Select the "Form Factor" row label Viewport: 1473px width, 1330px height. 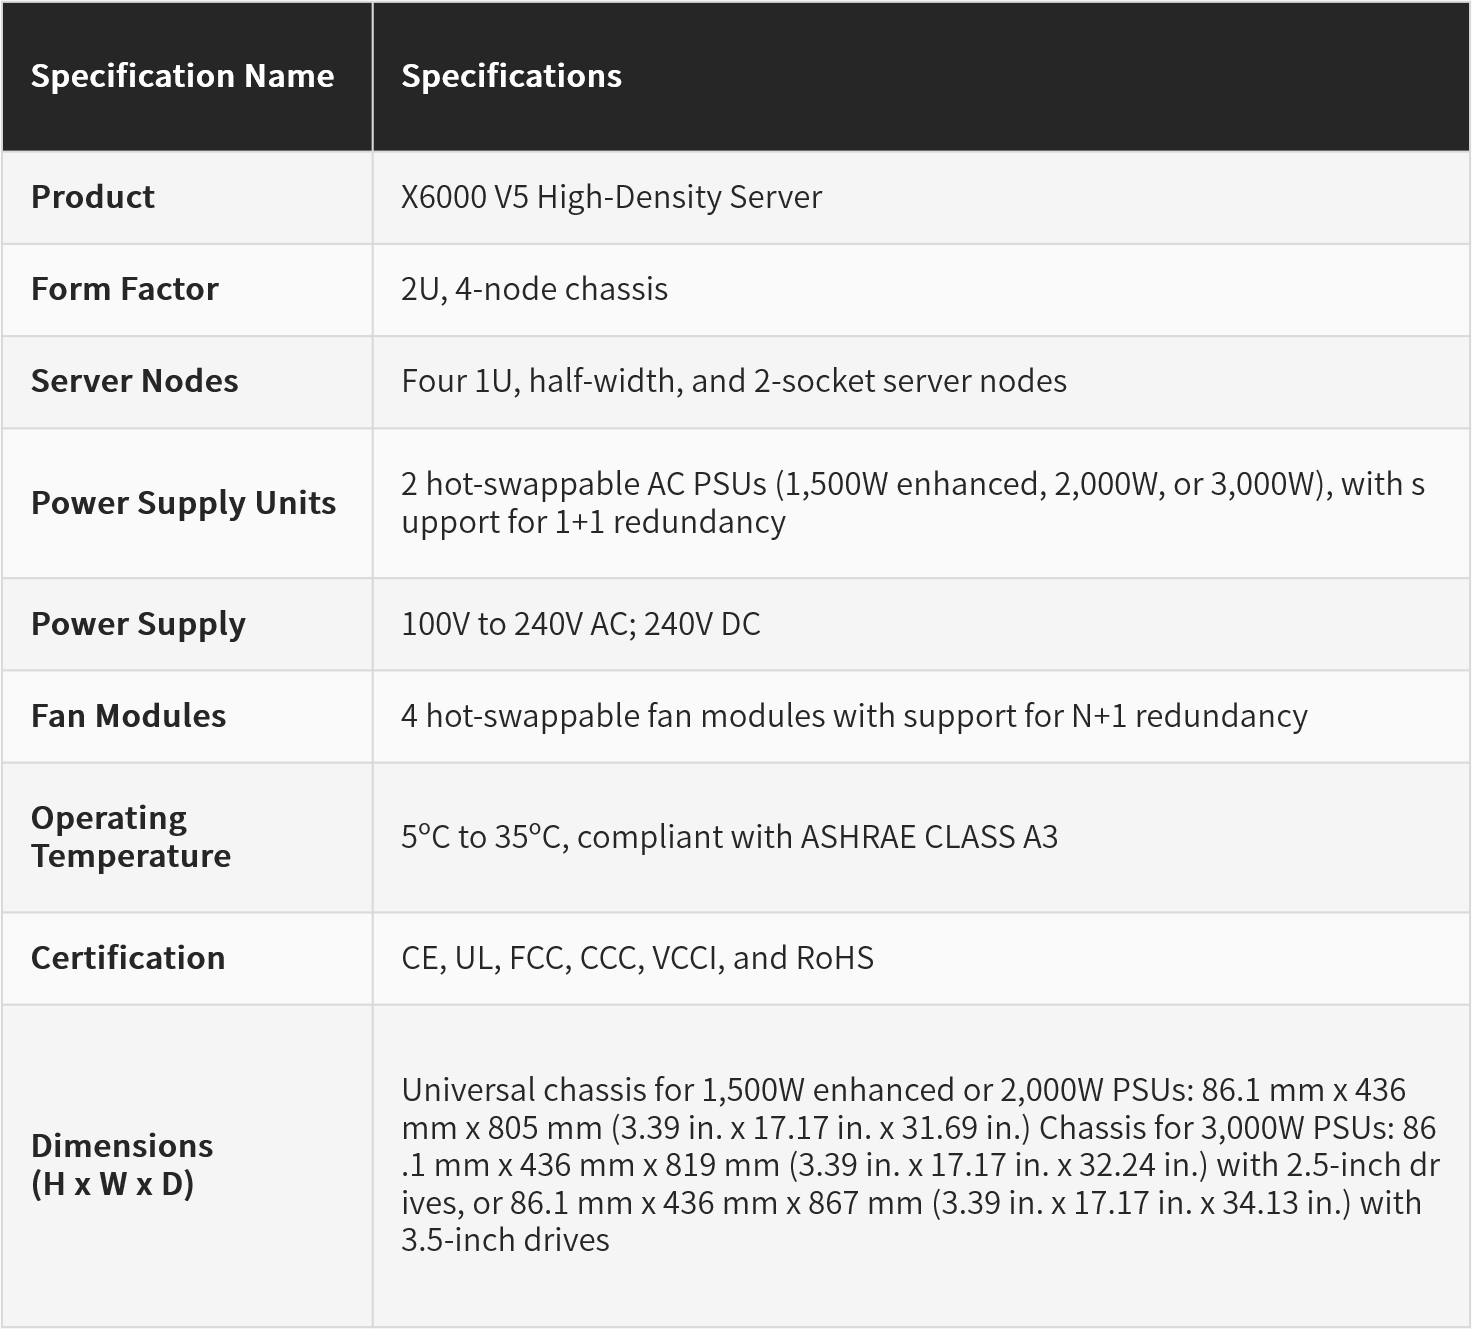click(125, 289)
